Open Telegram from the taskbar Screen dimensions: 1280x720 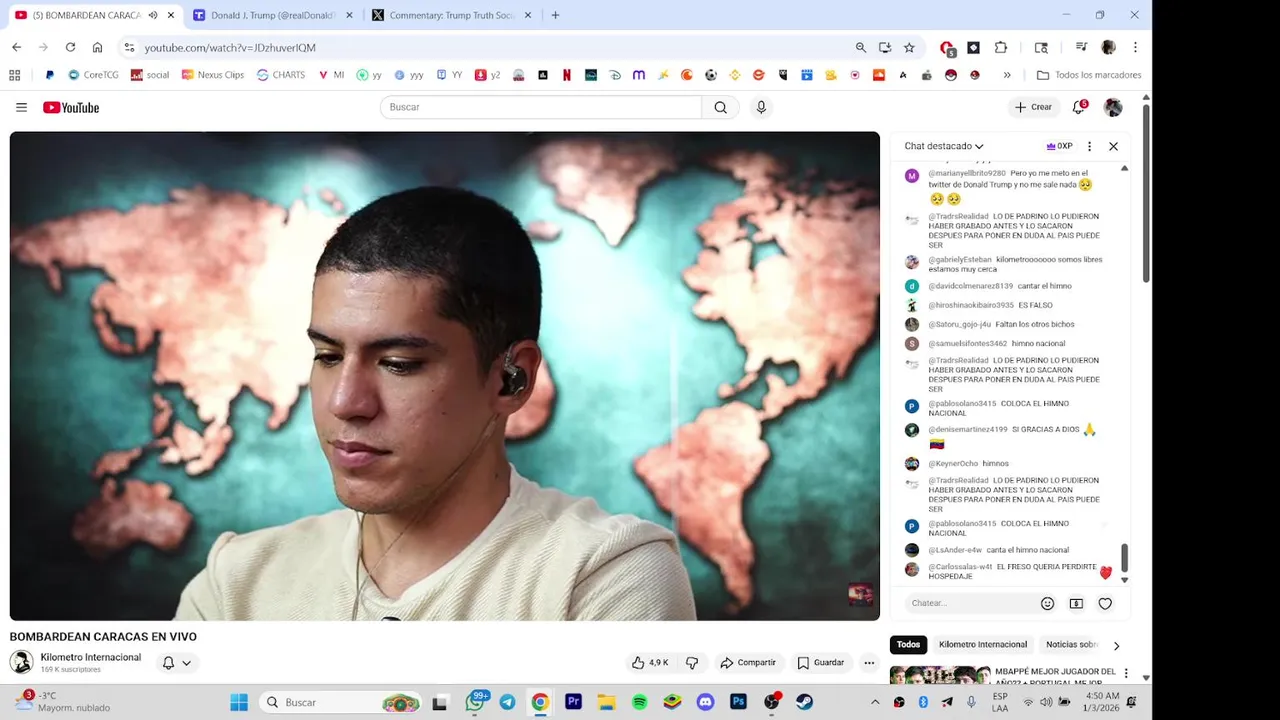pos(507,702)
